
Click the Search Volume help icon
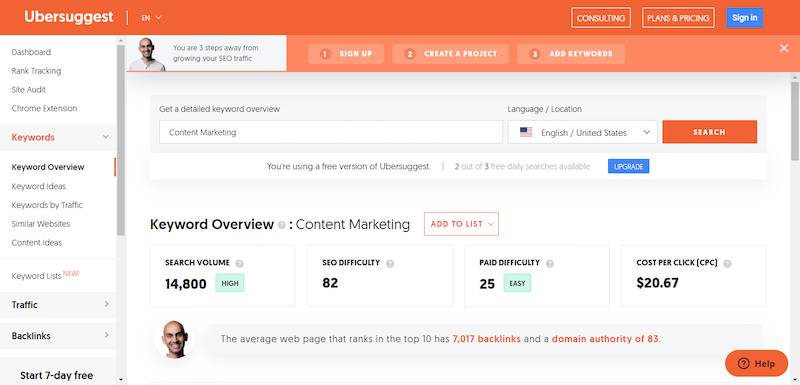click(239, 264)
